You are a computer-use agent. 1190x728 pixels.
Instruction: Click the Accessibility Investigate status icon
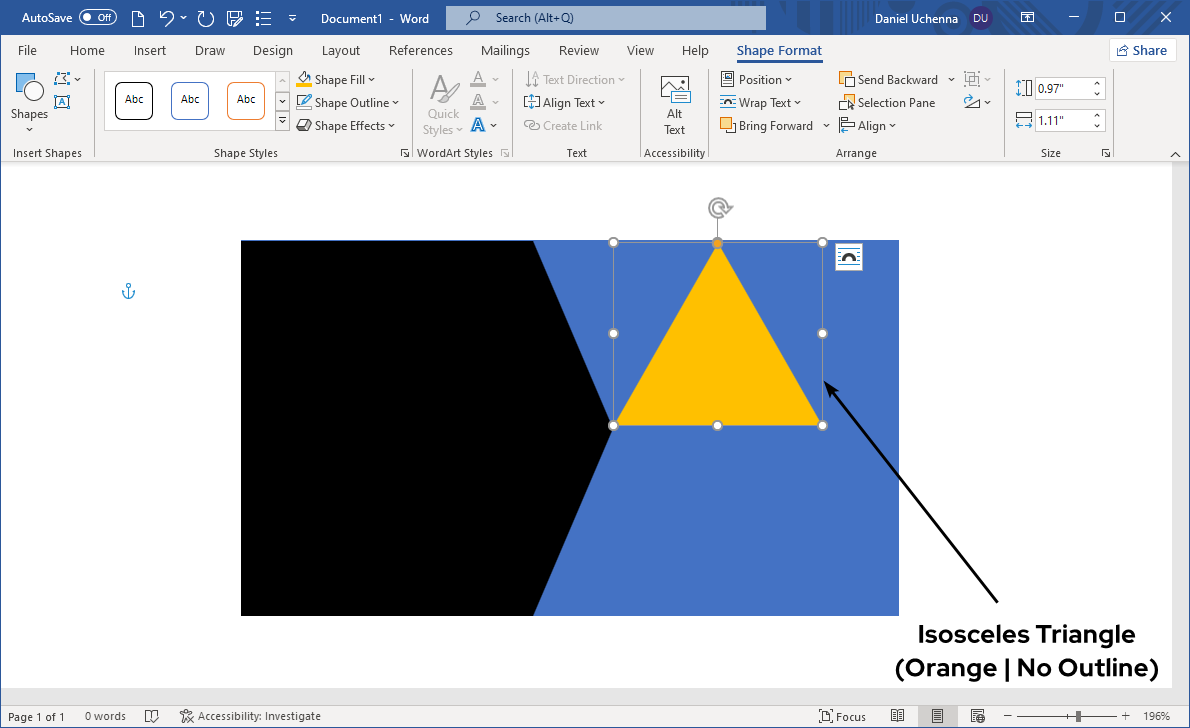point(186,716)
